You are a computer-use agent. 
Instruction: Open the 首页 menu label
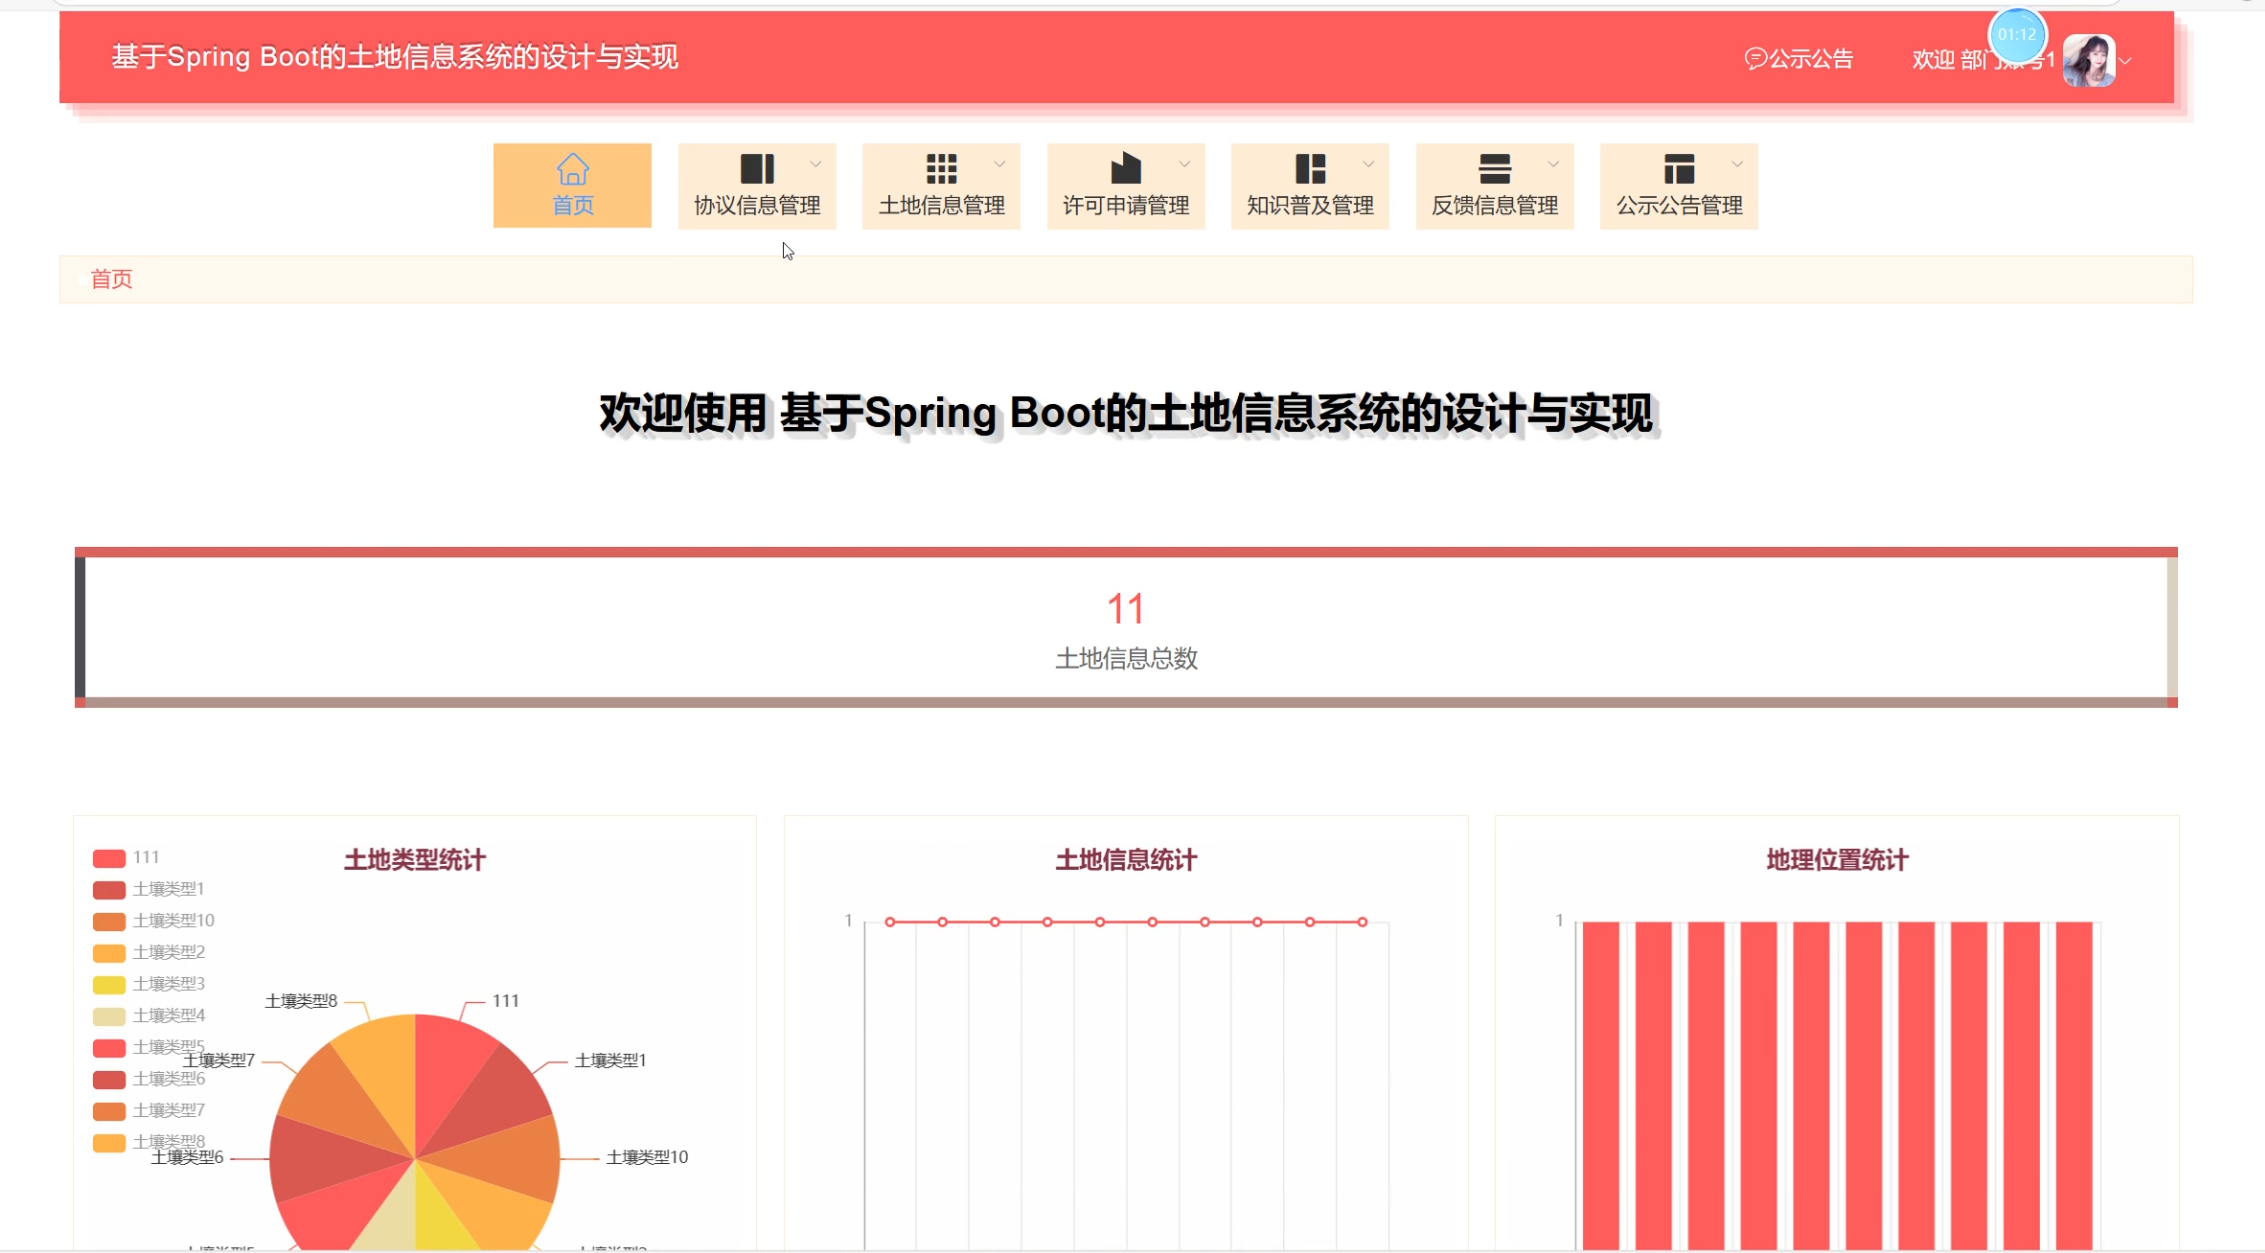pyautogui.click(x=573, y=205)
